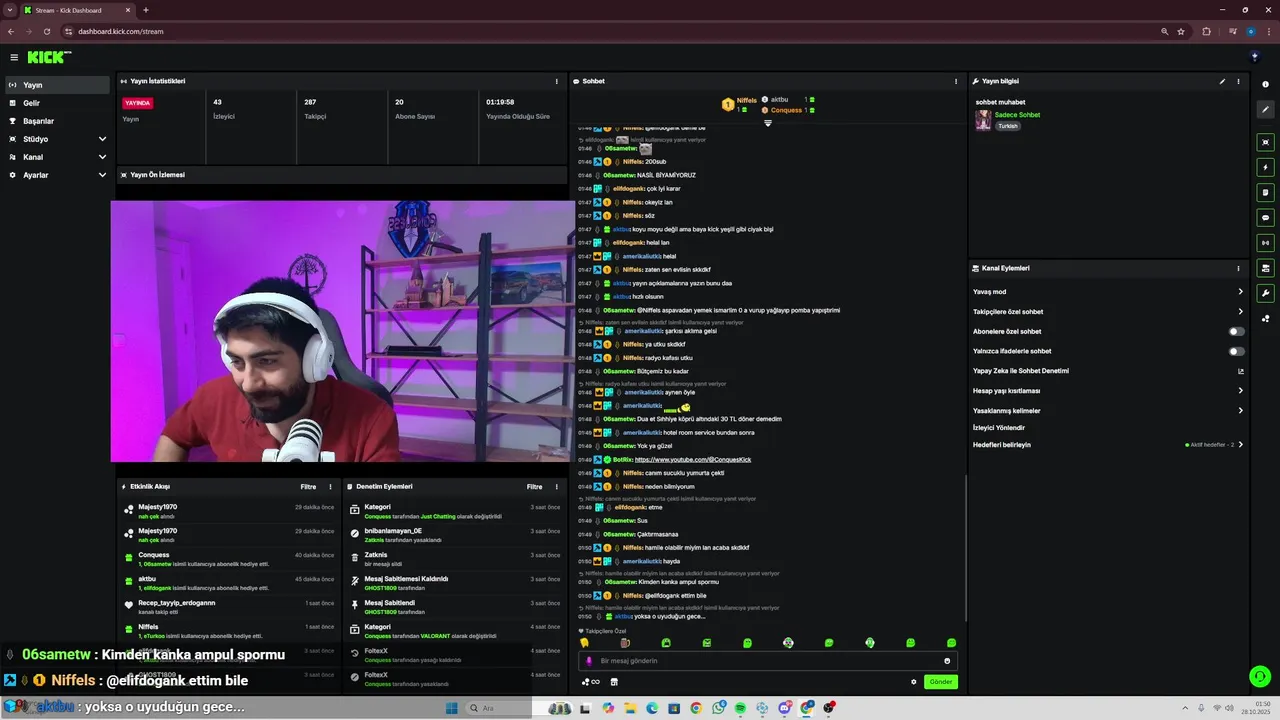
Task: Toggle the wrench icon in the right sidebar
Action: coord(1265,293)
